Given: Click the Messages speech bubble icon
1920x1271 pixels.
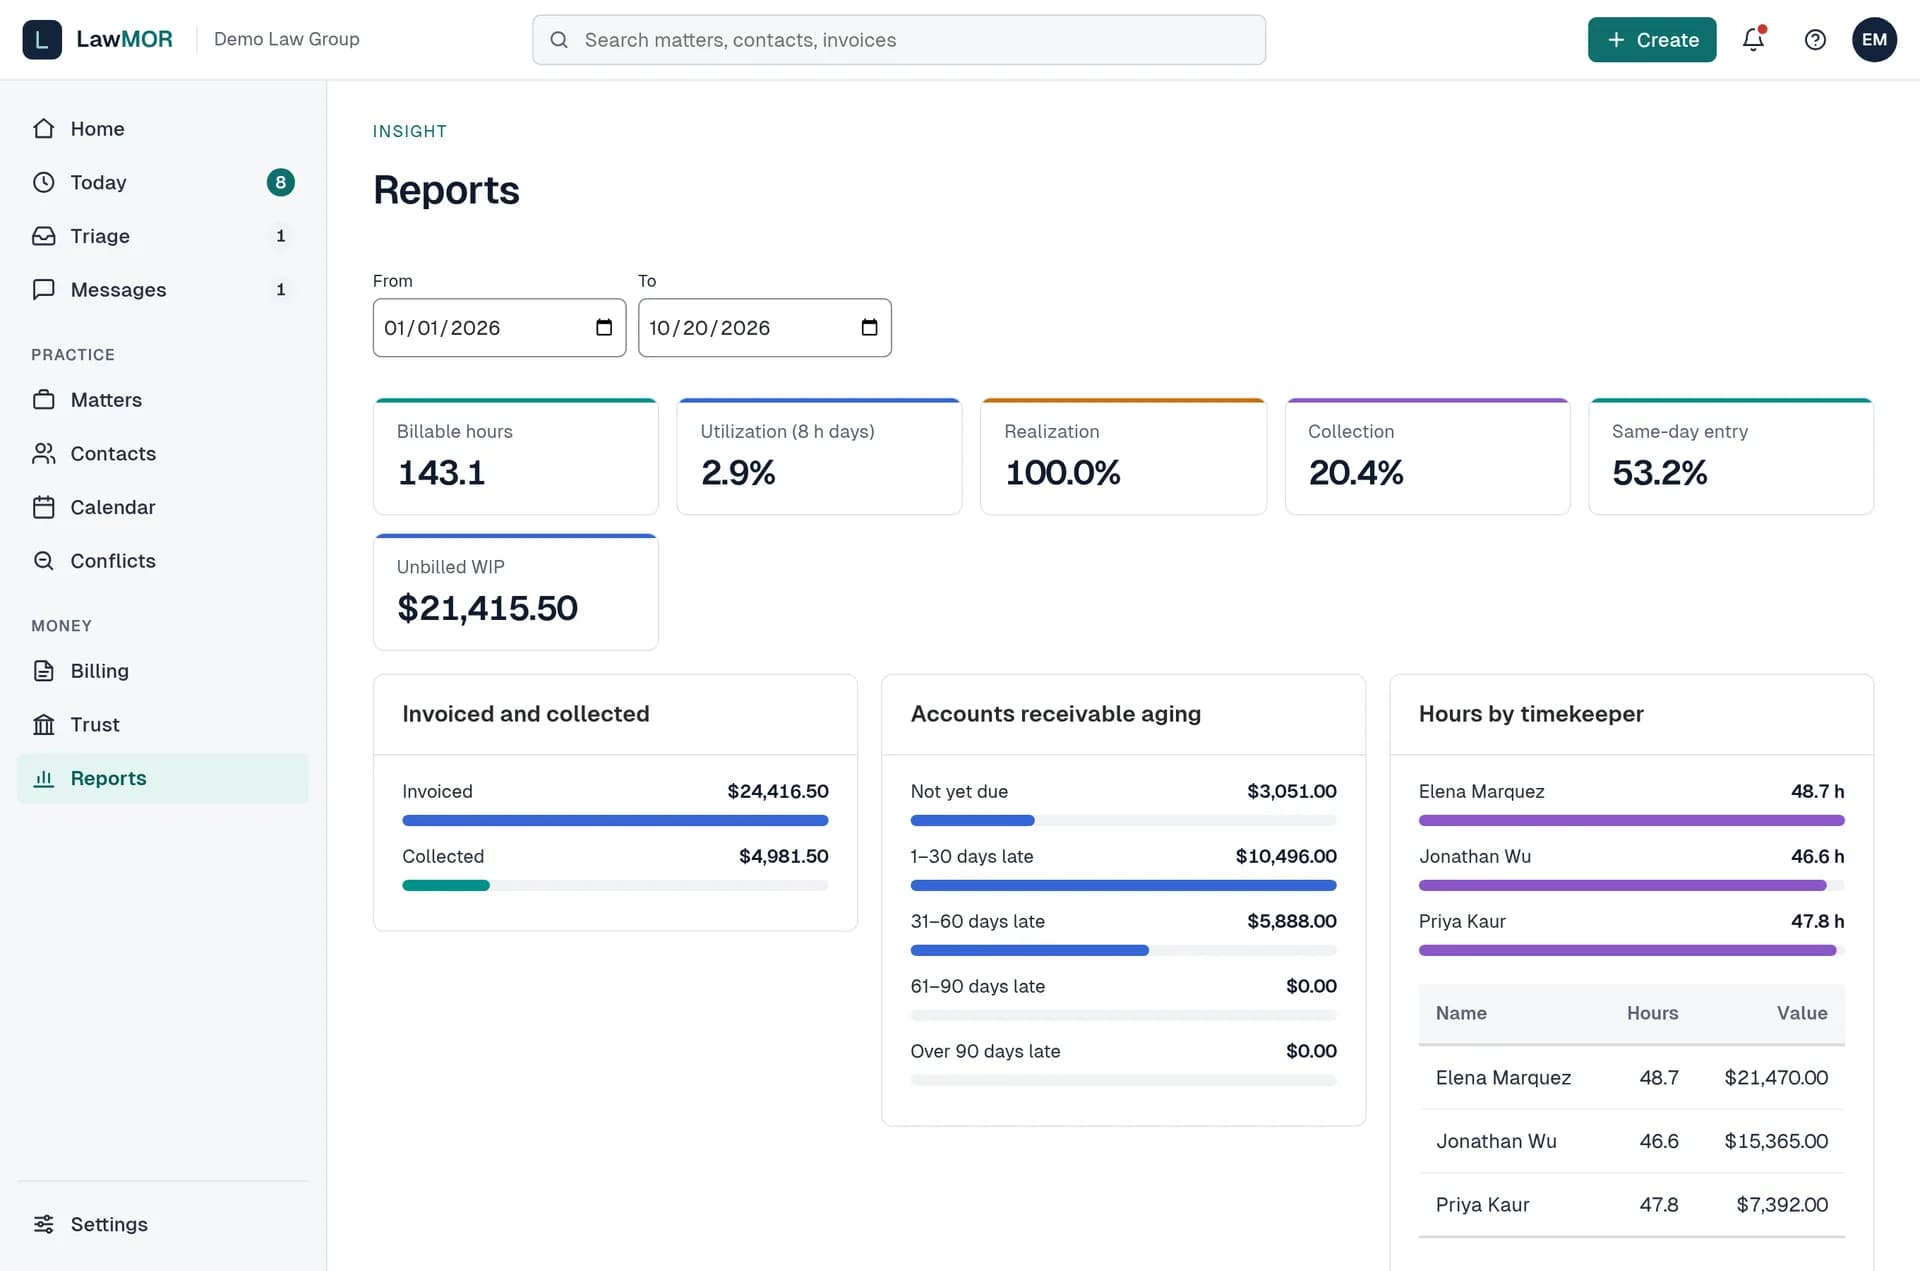Looking at the screenshot, I should pos(43,289).
